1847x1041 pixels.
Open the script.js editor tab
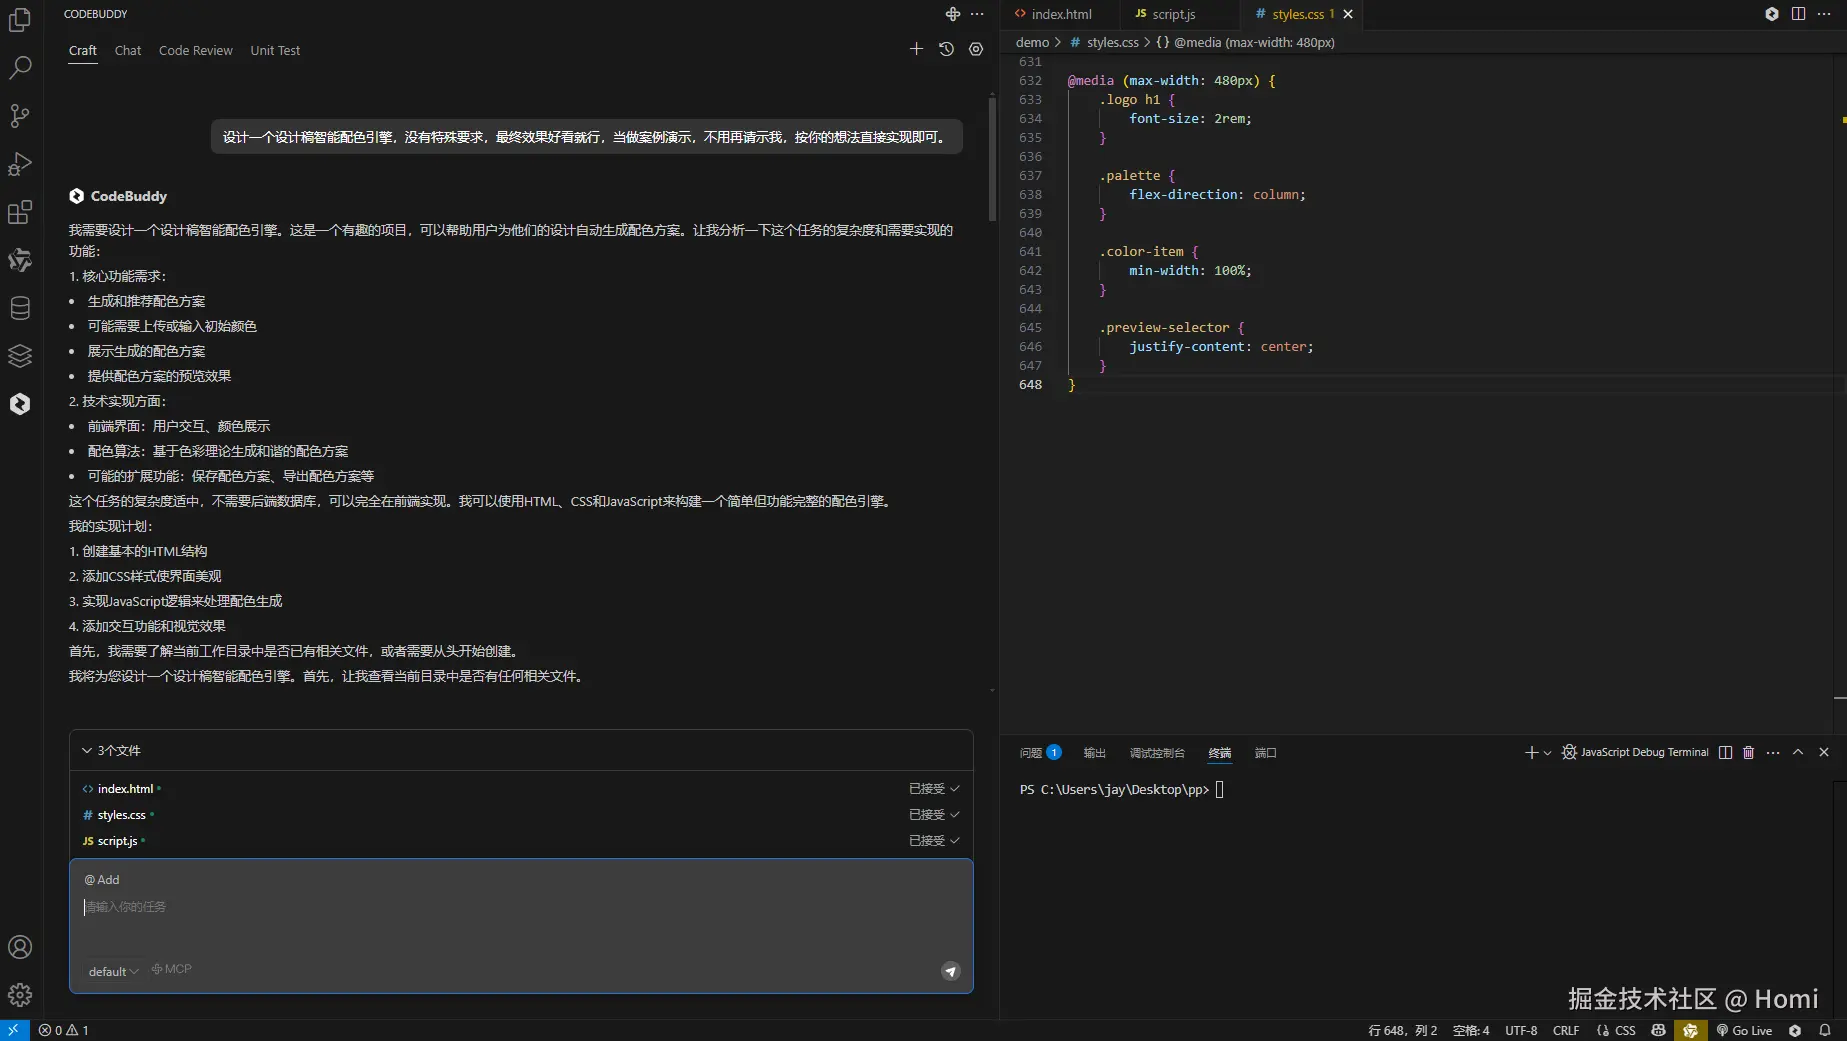click(1175, 14)
